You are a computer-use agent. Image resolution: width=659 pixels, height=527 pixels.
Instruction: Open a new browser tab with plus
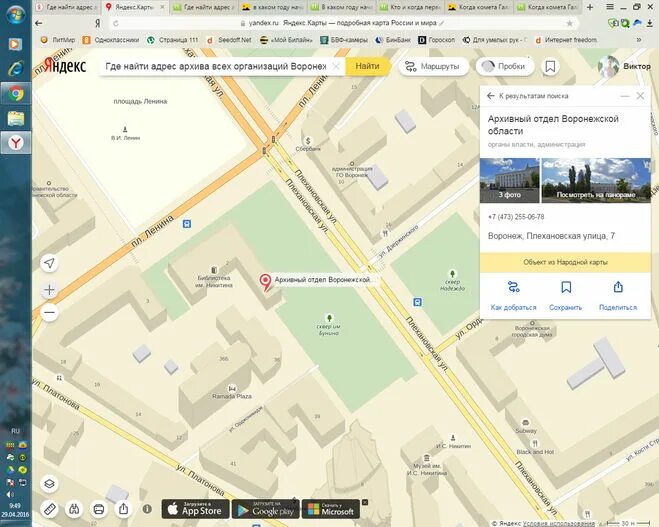tap(590, 7)
